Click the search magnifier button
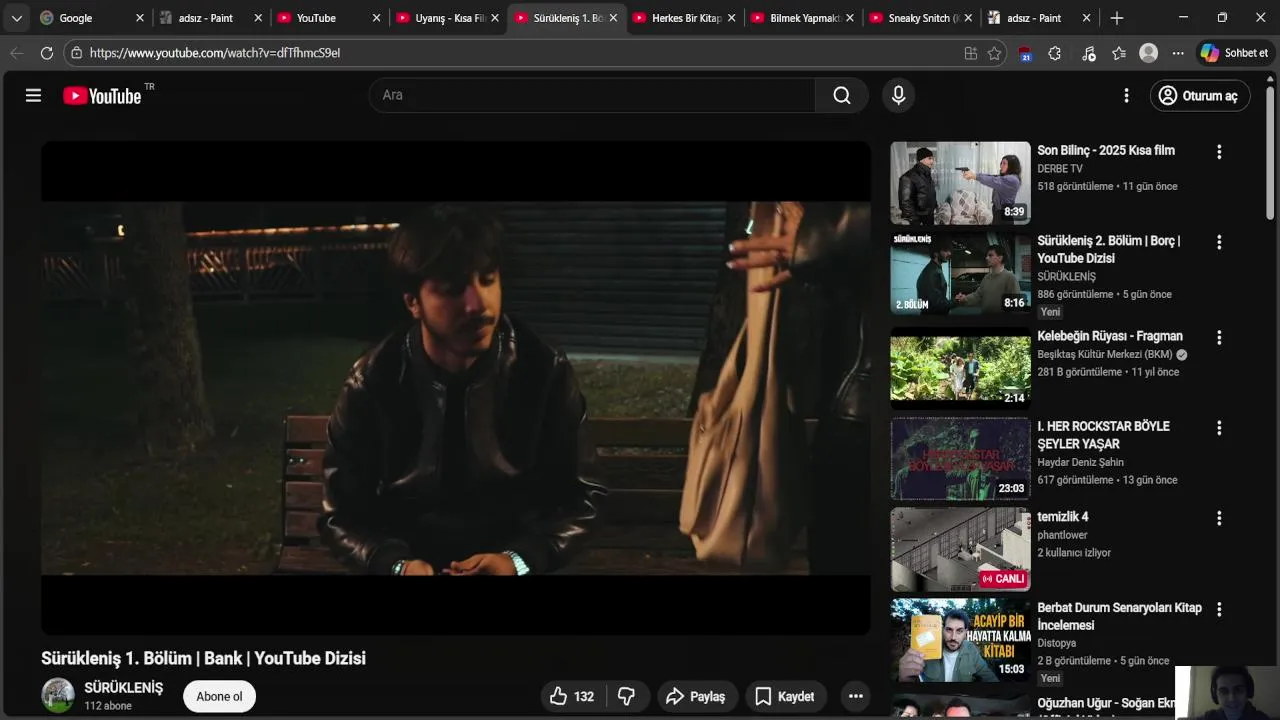Image resolution: width=1280 pixels, height=720 pixels. (842, 95)
